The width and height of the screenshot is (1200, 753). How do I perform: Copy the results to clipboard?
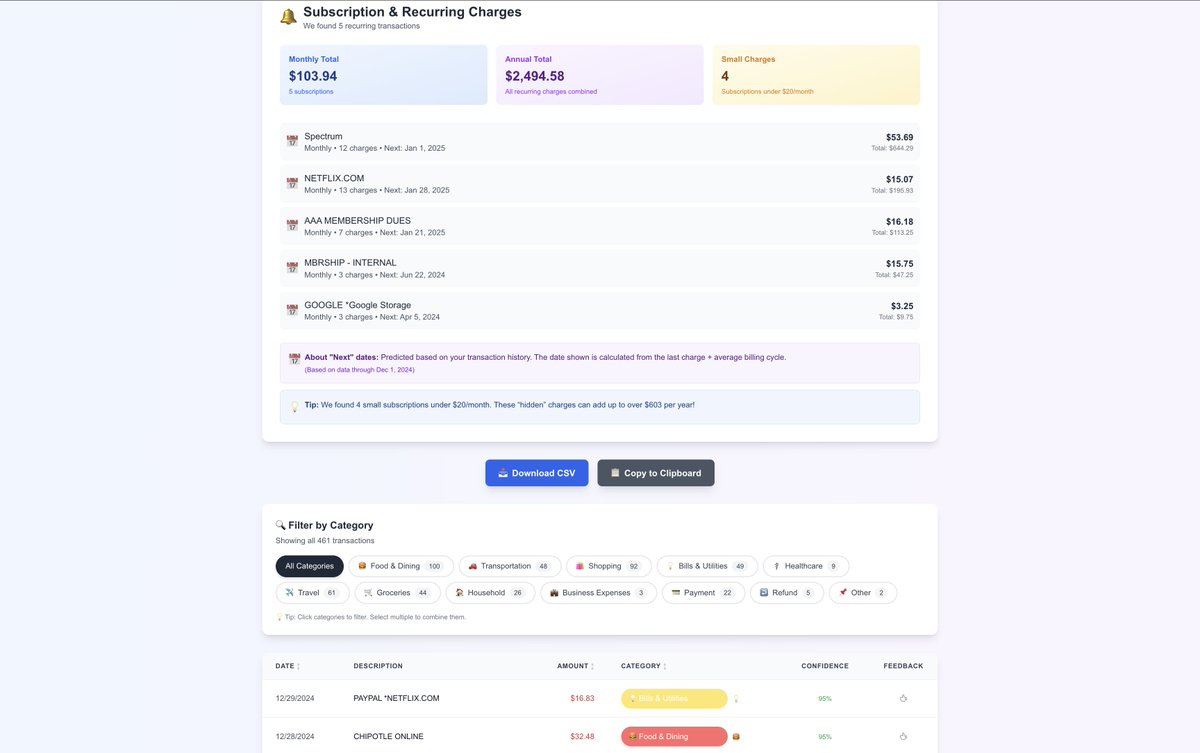(x=656, y=473)
